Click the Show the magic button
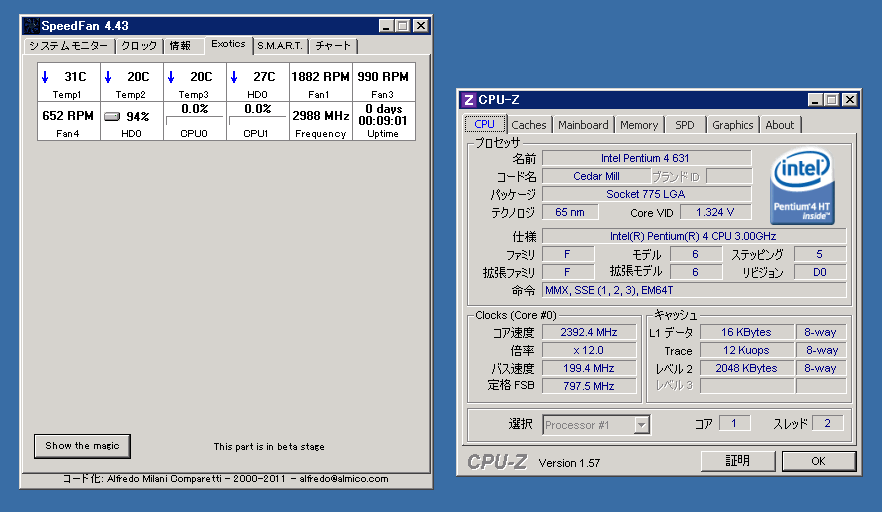This screenshot has width=882, height=512. (82, 446)
